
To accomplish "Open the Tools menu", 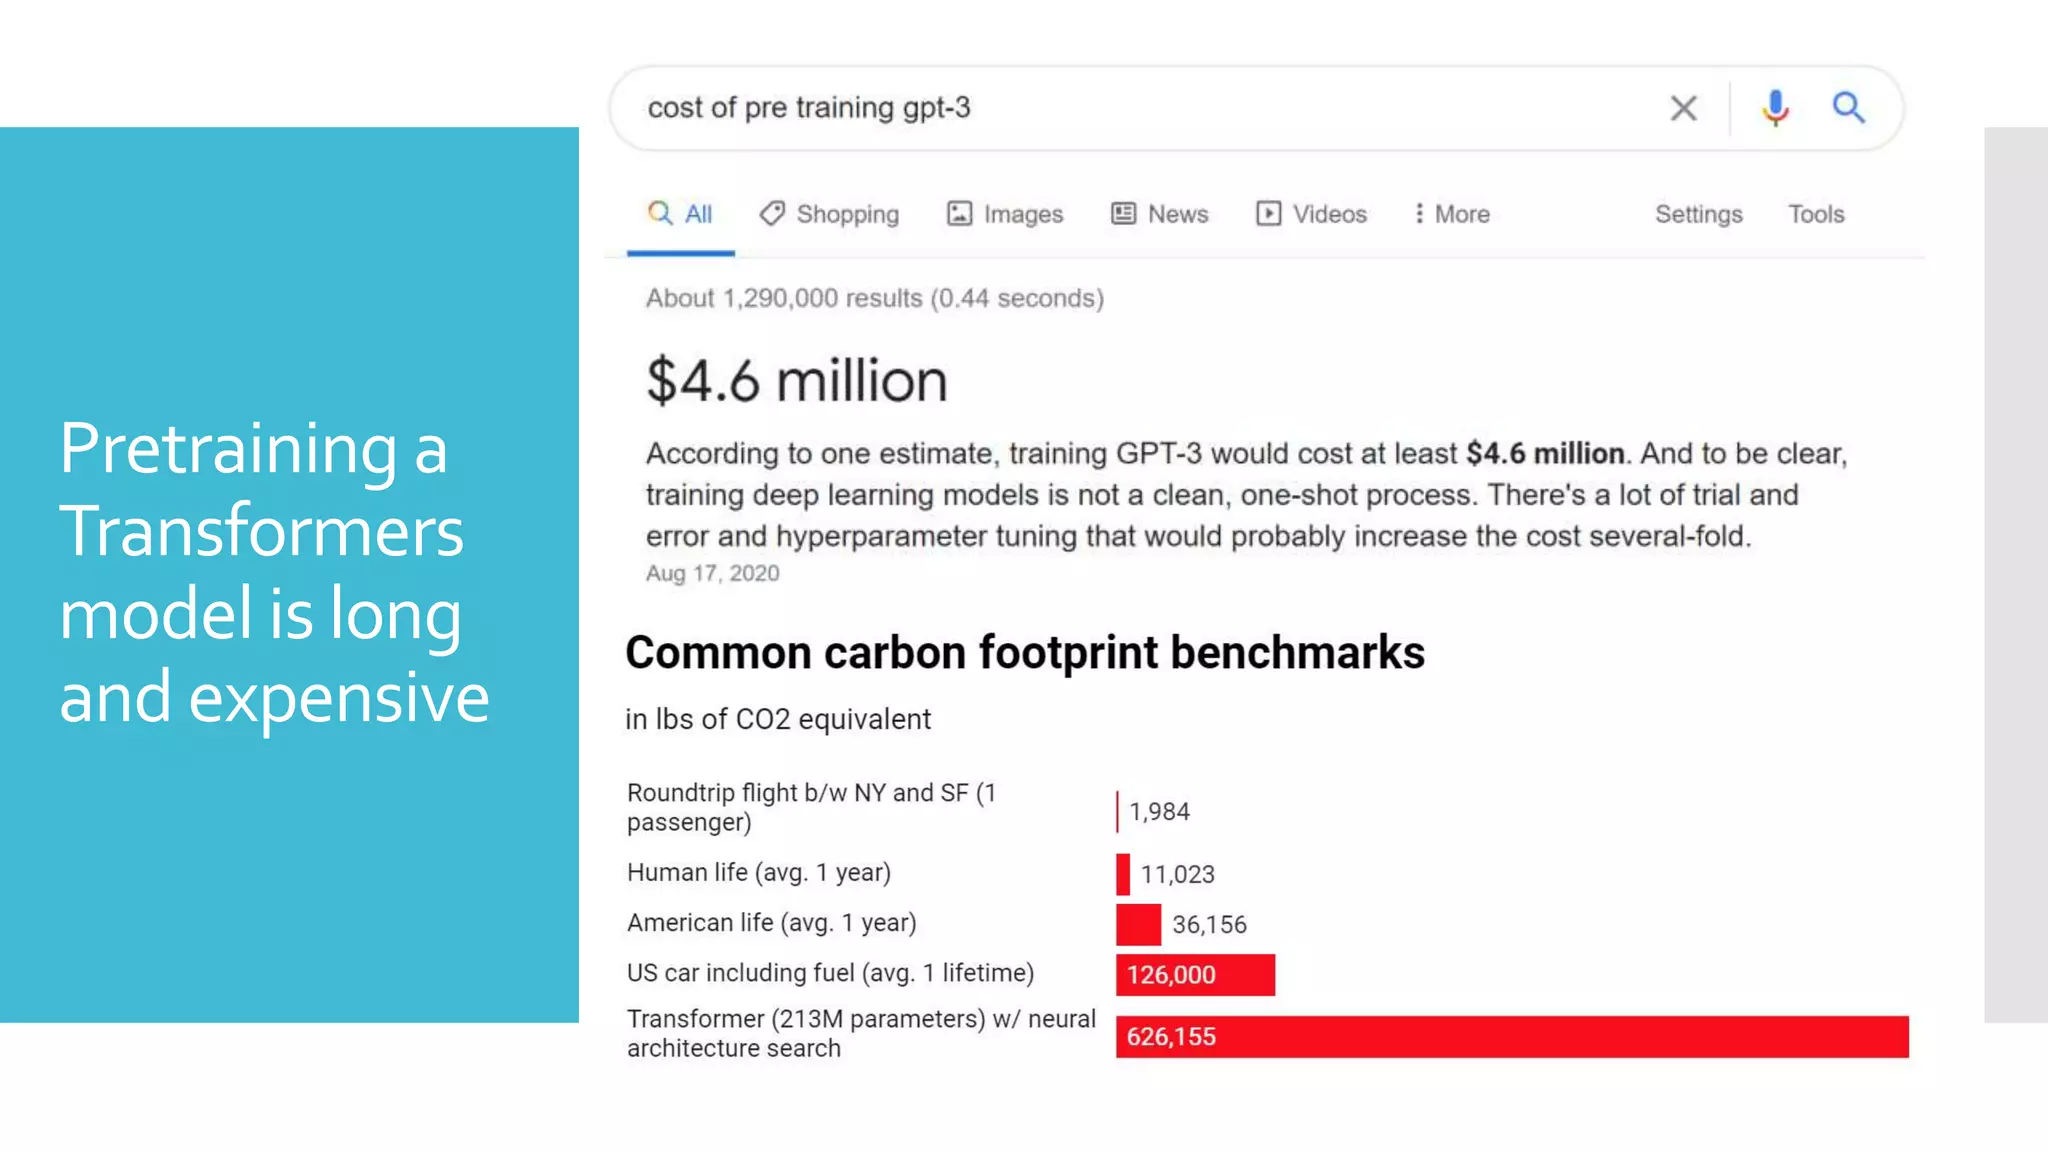I will [x=1816, y=214].
